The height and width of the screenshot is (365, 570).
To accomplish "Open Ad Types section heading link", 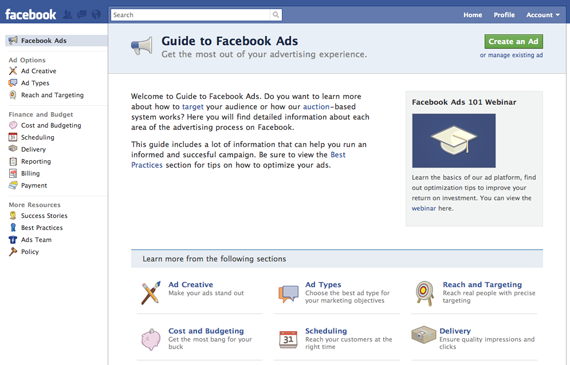I will (x=323, y=284).
